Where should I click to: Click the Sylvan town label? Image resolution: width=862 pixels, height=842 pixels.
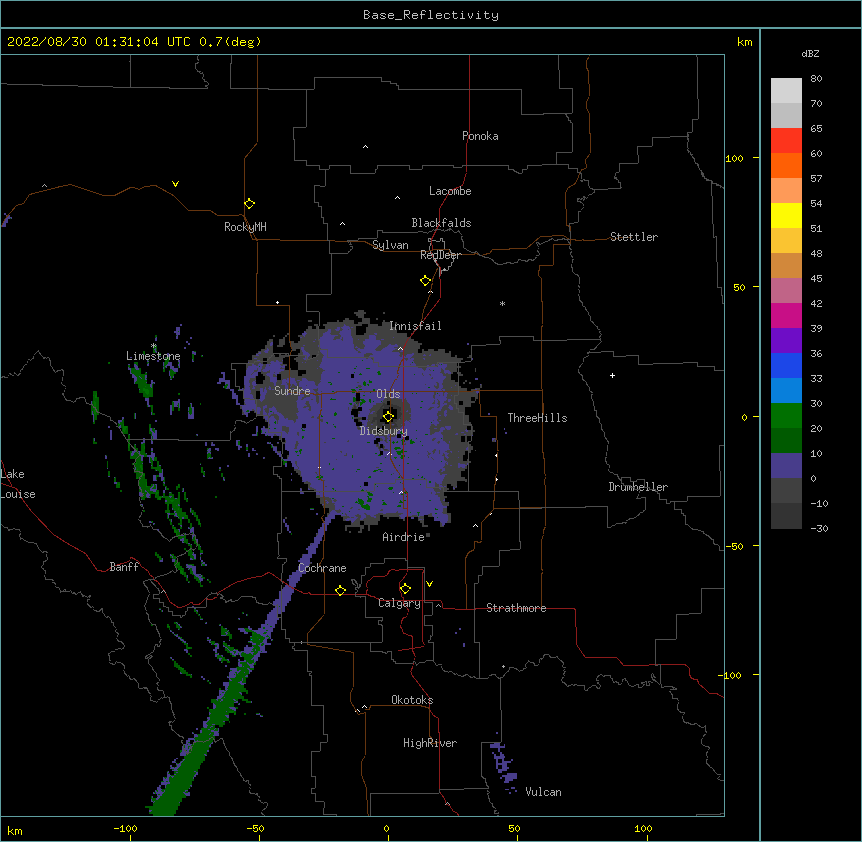pyautogui.click(x=390, y=245)
